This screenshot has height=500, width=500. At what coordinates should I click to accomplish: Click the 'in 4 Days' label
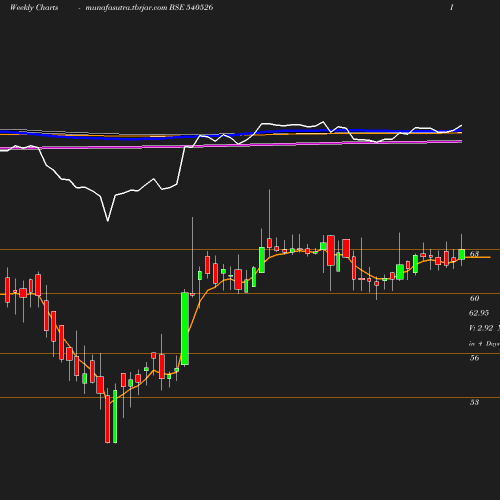(x=484, y=343)
